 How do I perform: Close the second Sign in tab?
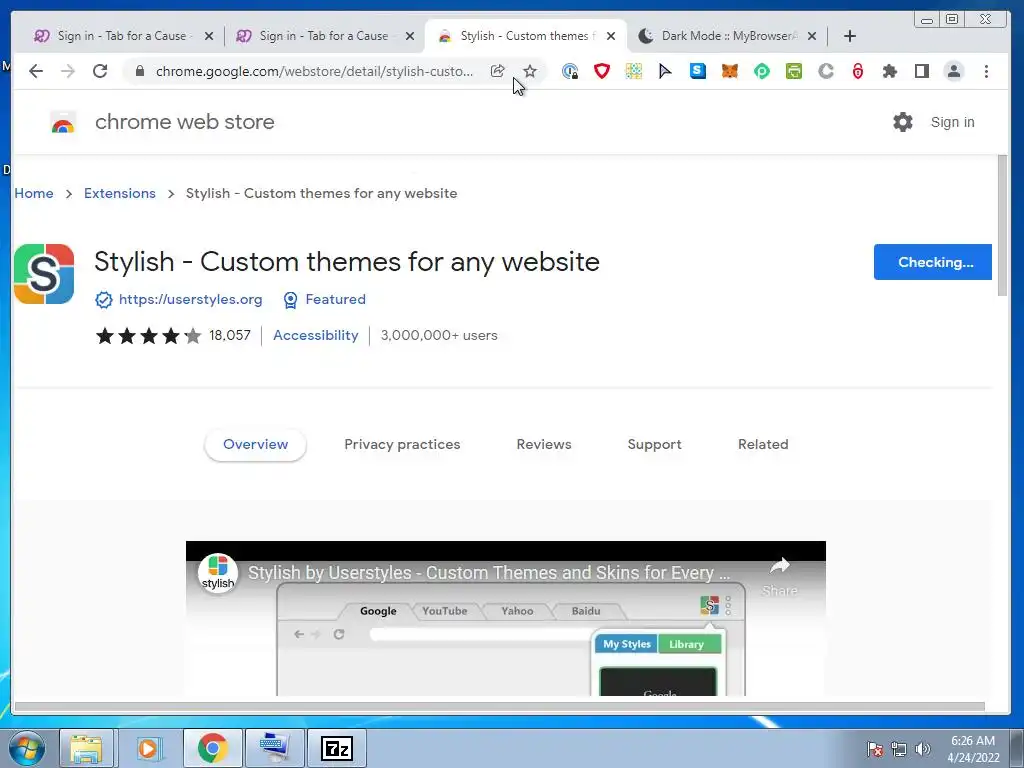410,36
